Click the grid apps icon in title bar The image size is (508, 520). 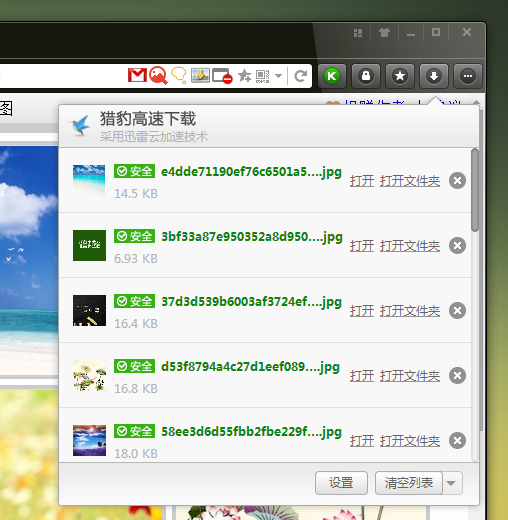358,33
